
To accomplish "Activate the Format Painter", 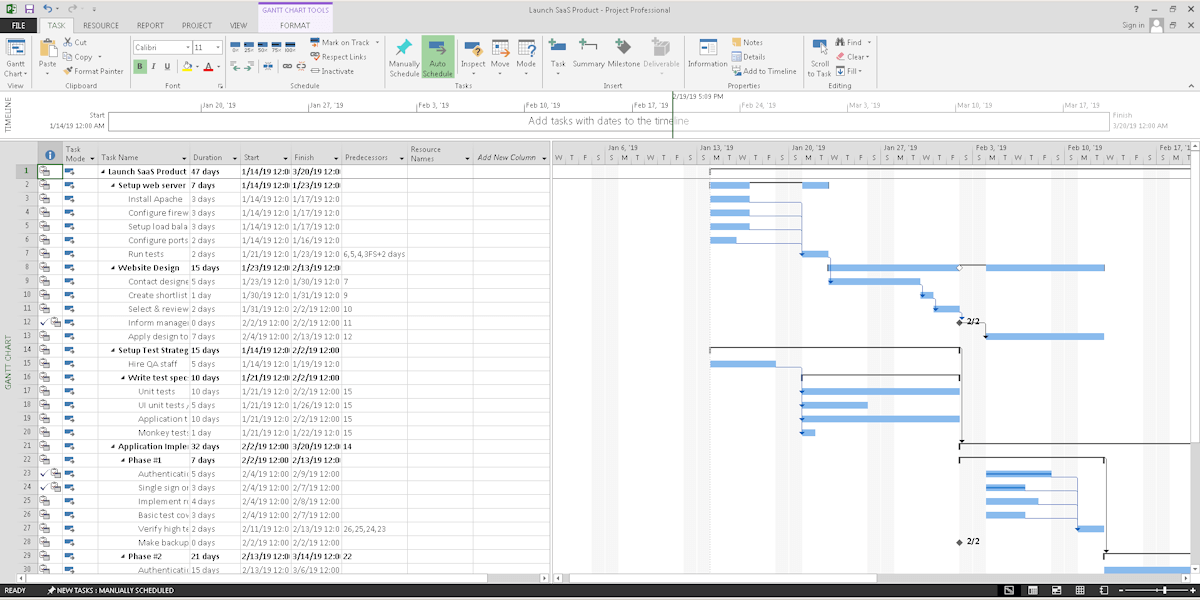I will point(93,71).
